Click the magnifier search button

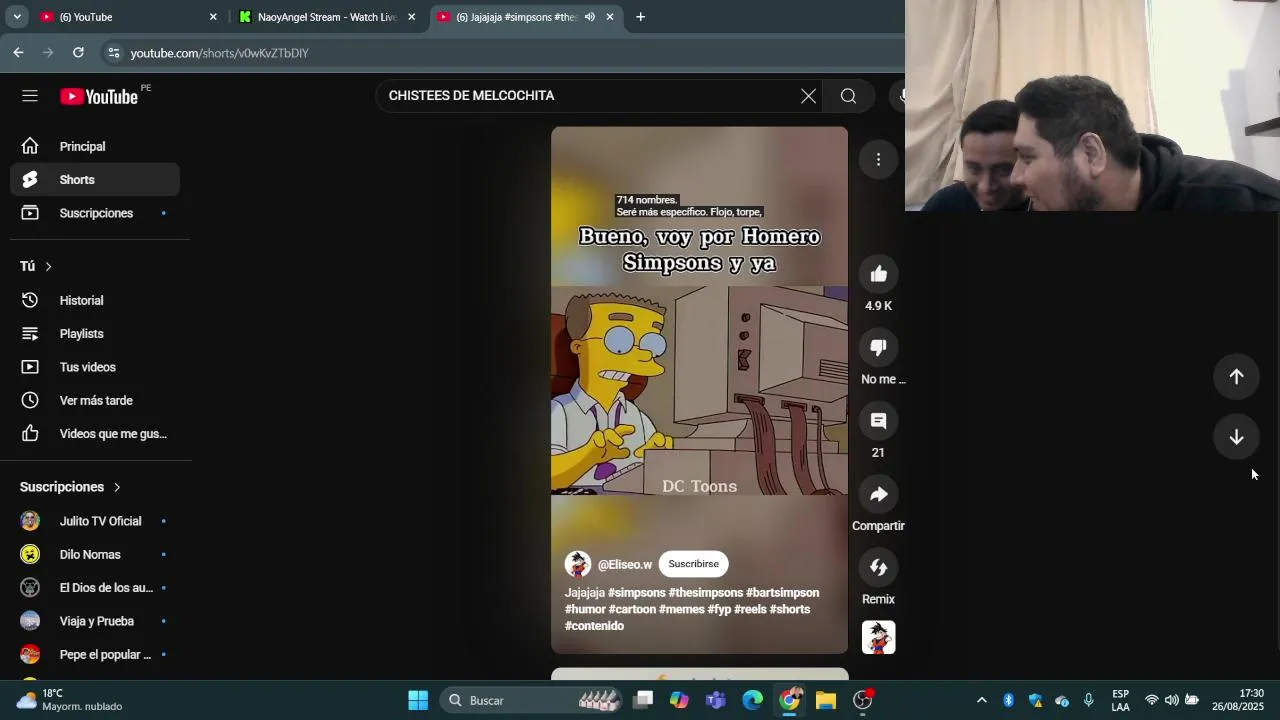tap(848, 96)
